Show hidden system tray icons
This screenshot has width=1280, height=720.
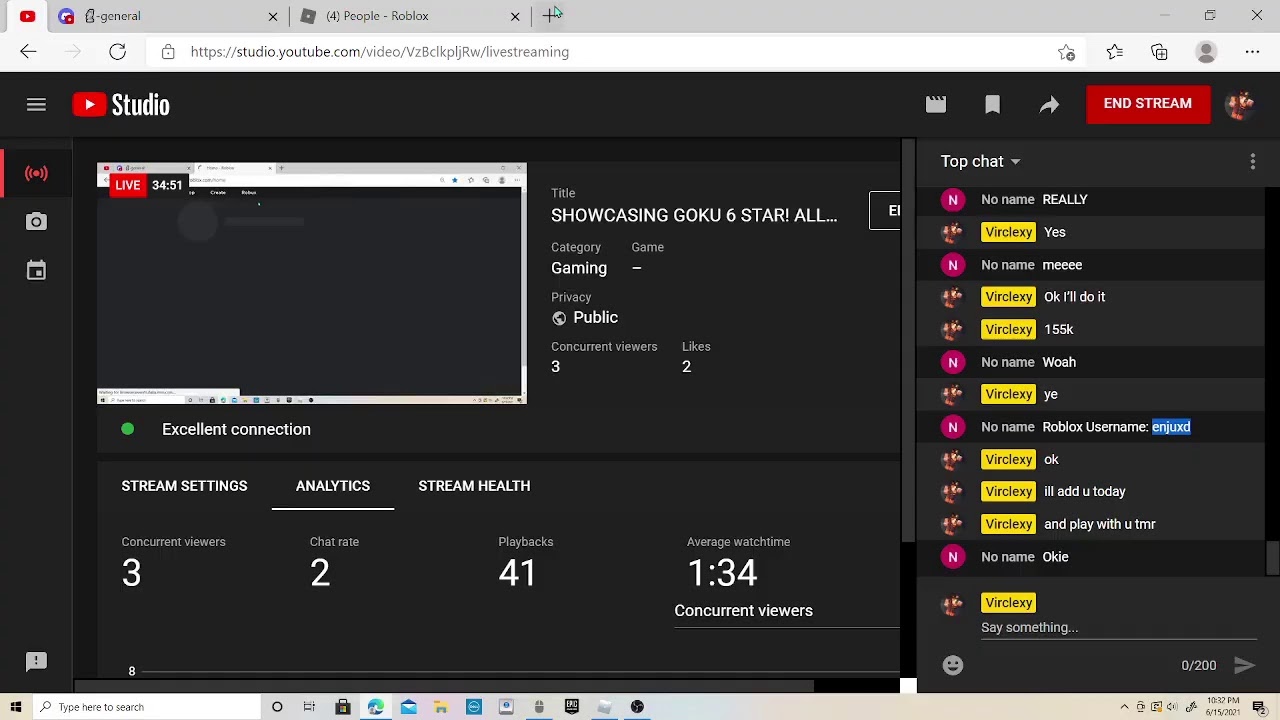[1124, 707]
